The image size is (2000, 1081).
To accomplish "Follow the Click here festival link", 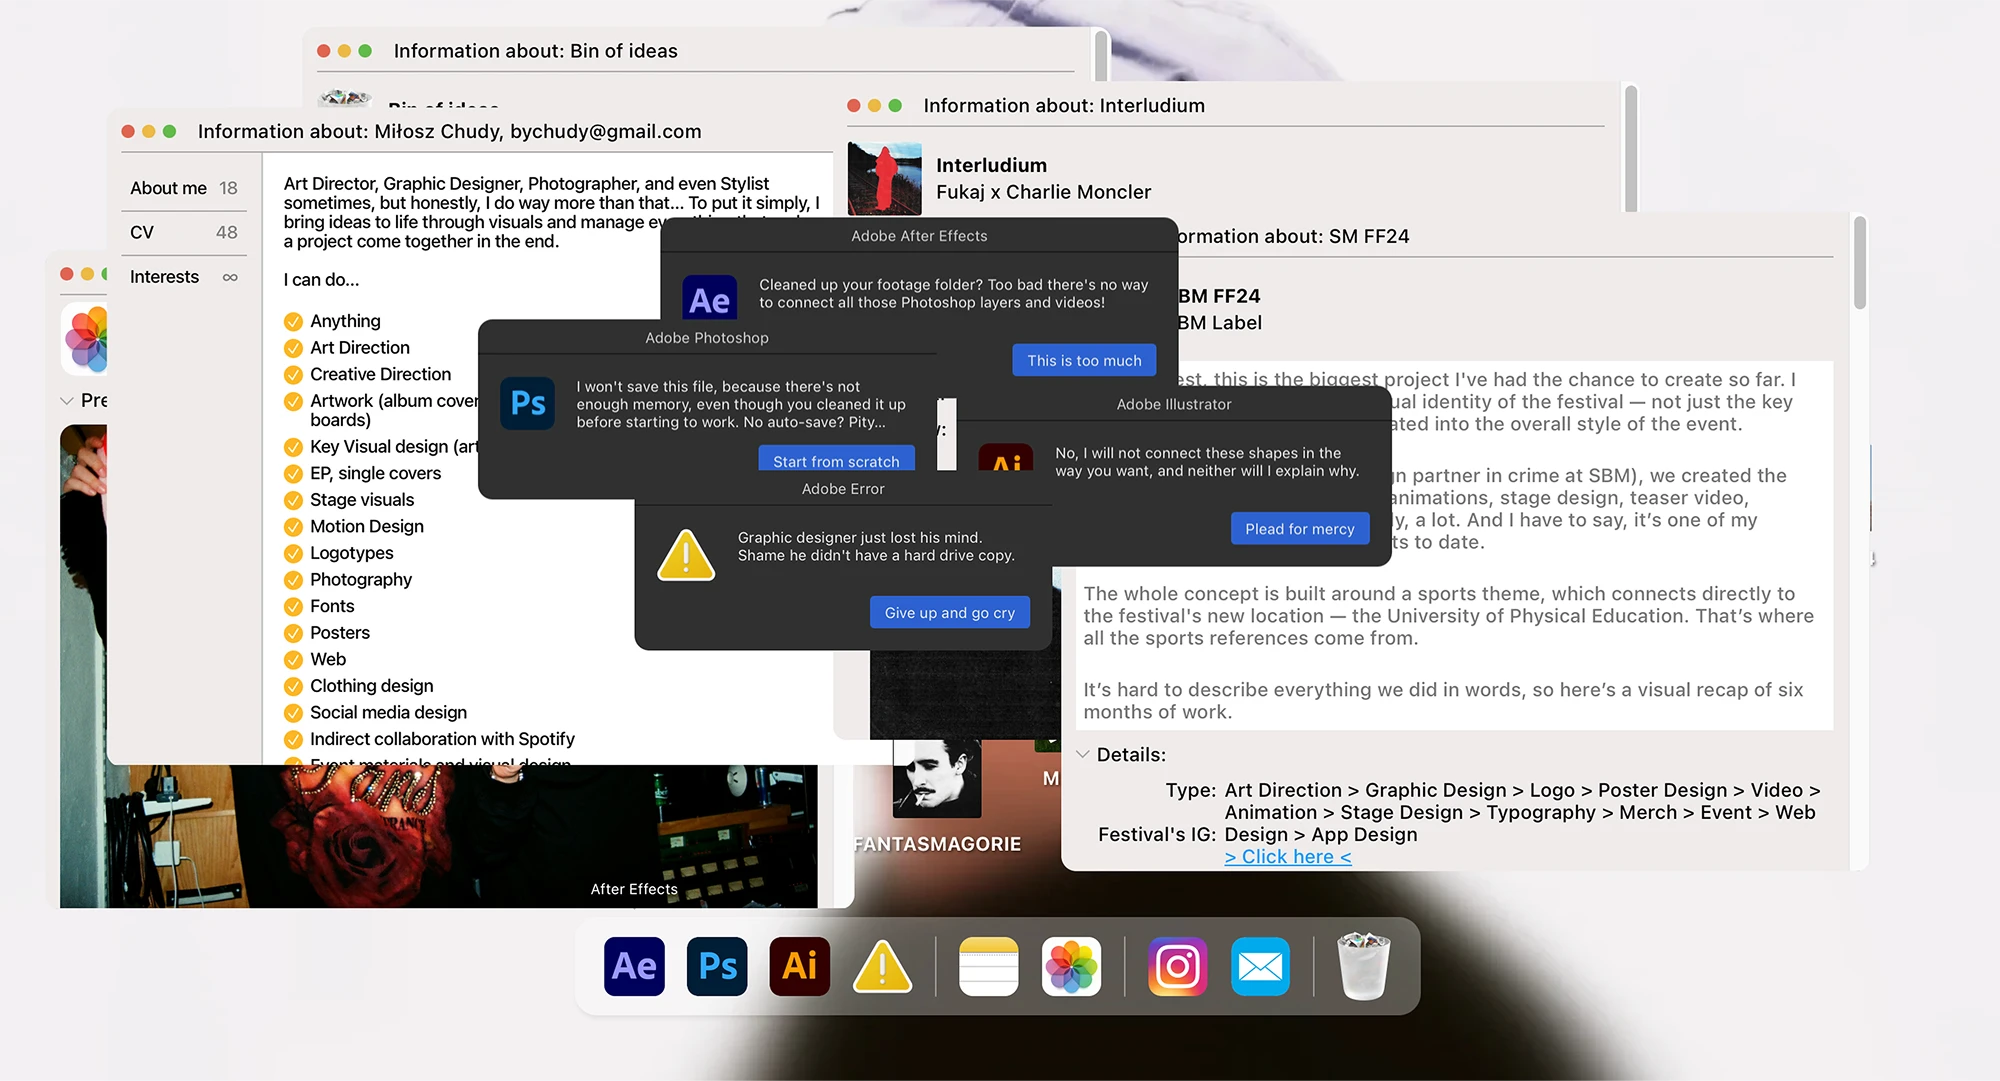I will [1287, 857].
